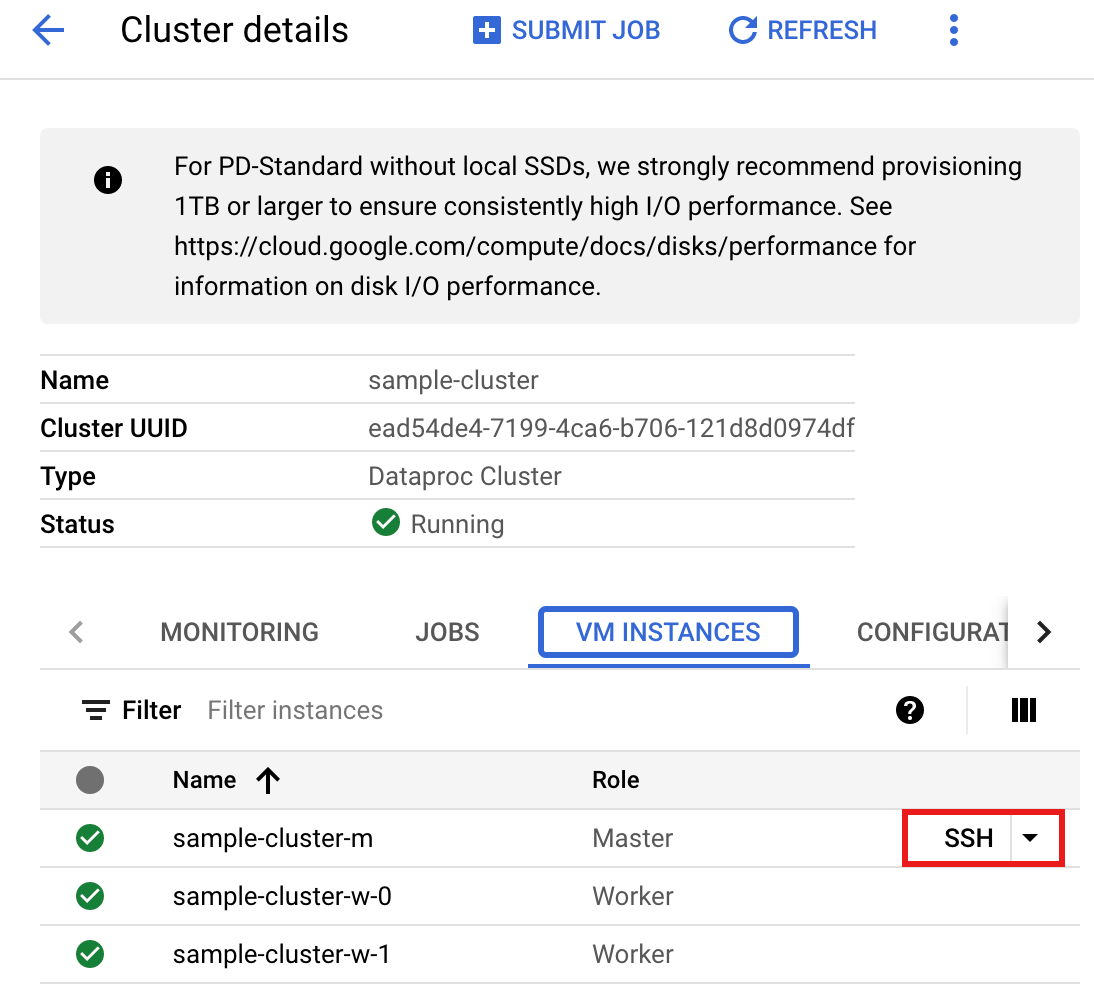Click the green status icon for sample-cluster-w-0
Screen dimensions: 1094x992
(x=90, y=896)
